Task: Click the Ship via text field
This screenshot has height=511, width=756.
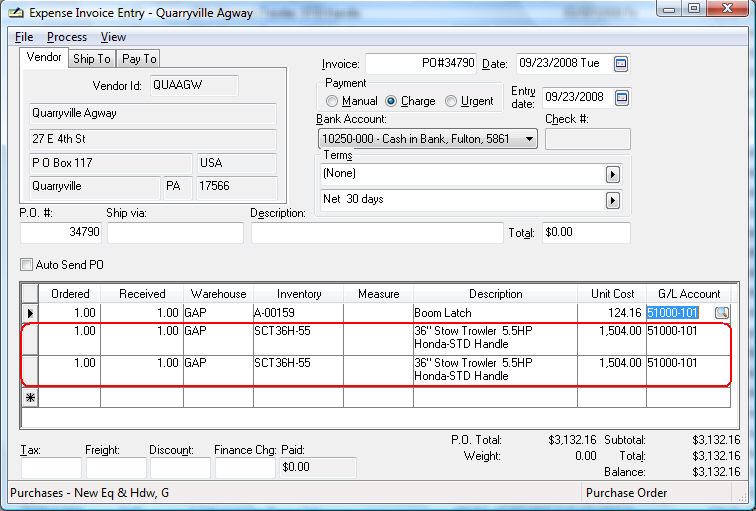Action: click(x=175, y=233)
